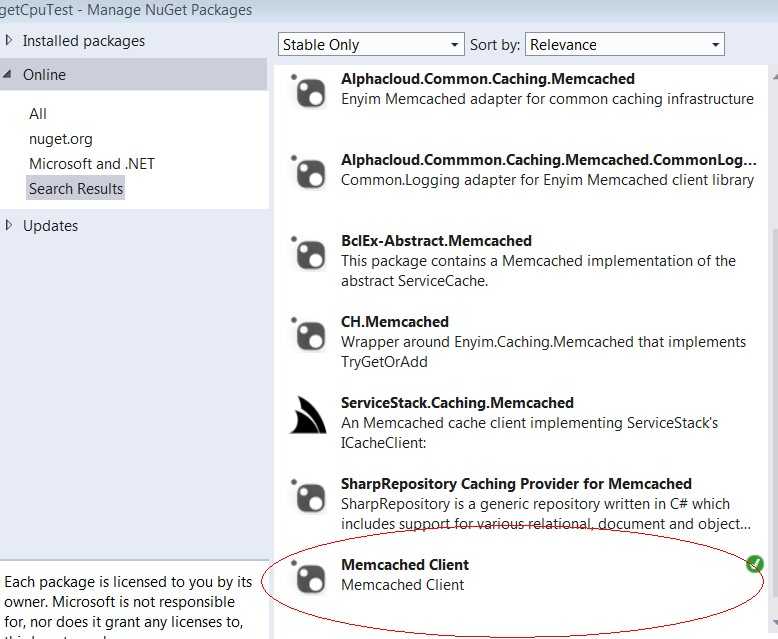The height and width of the screenshot is (639, 778).
Task: Click the package results vertical scrollbar
Action: 775,352
